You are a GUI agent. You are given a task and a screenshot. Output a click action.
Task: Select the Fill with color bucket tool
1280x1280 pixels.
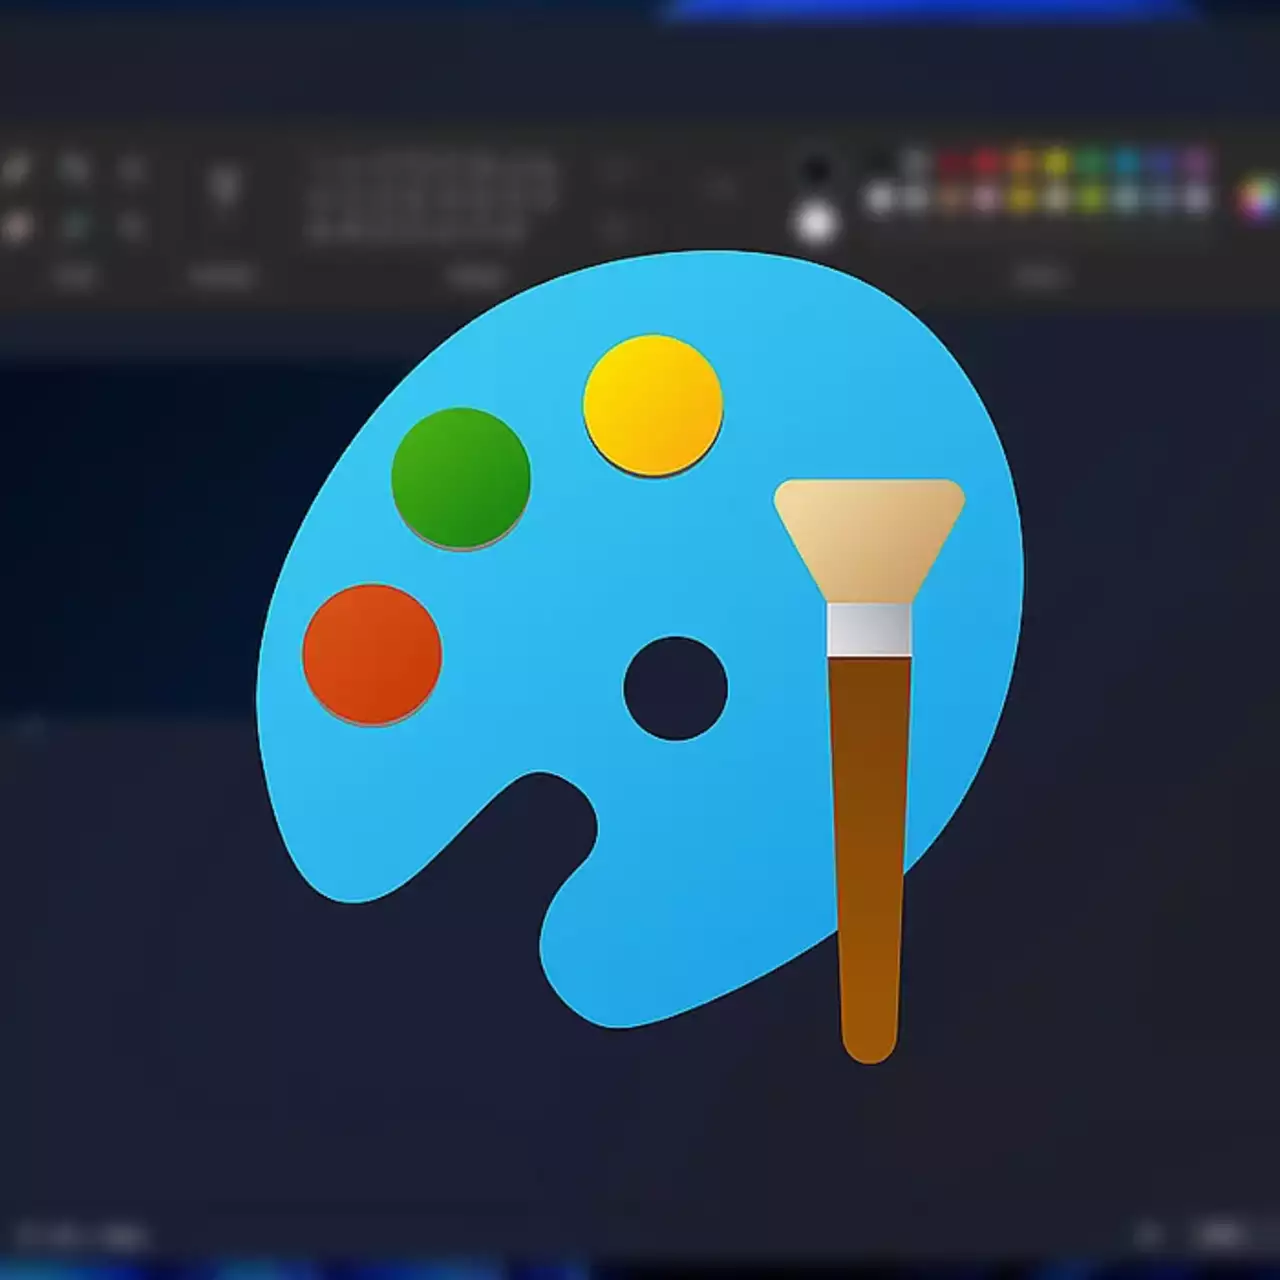point(74,170)
